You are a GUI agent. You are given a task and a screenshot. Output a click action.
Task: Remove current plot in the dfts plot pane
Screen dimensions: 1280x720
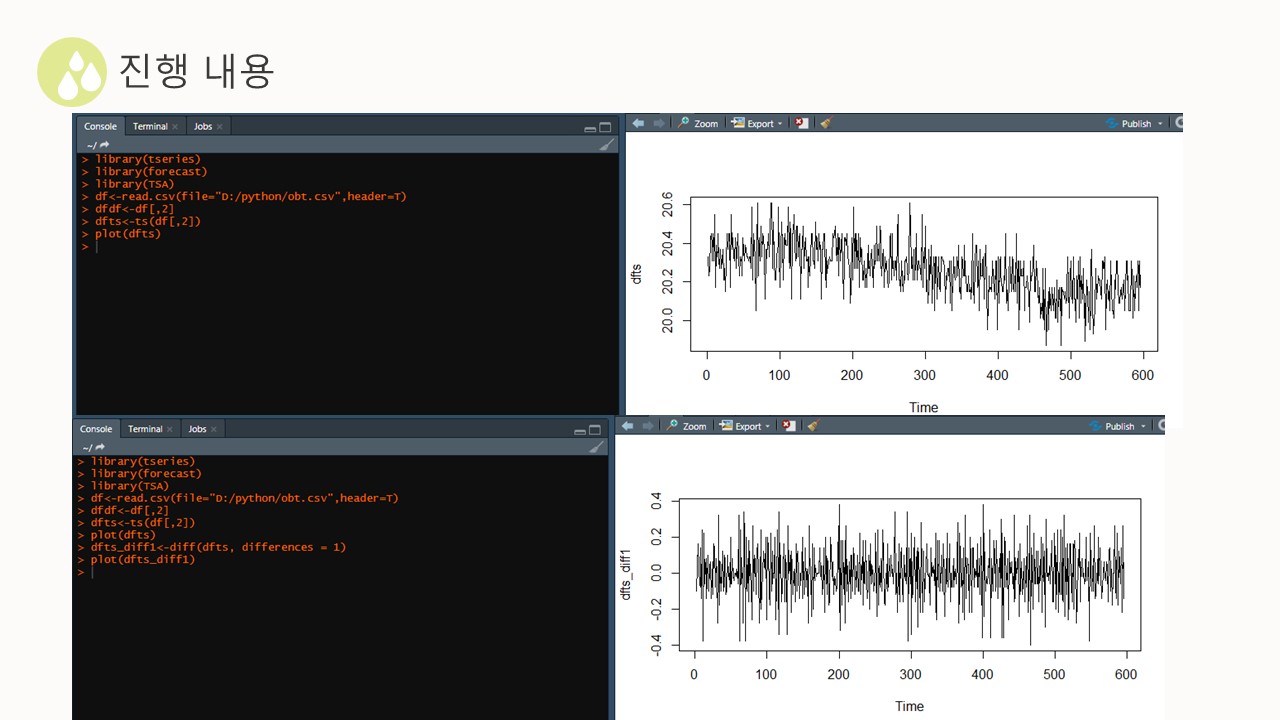(x=802, y=123)
